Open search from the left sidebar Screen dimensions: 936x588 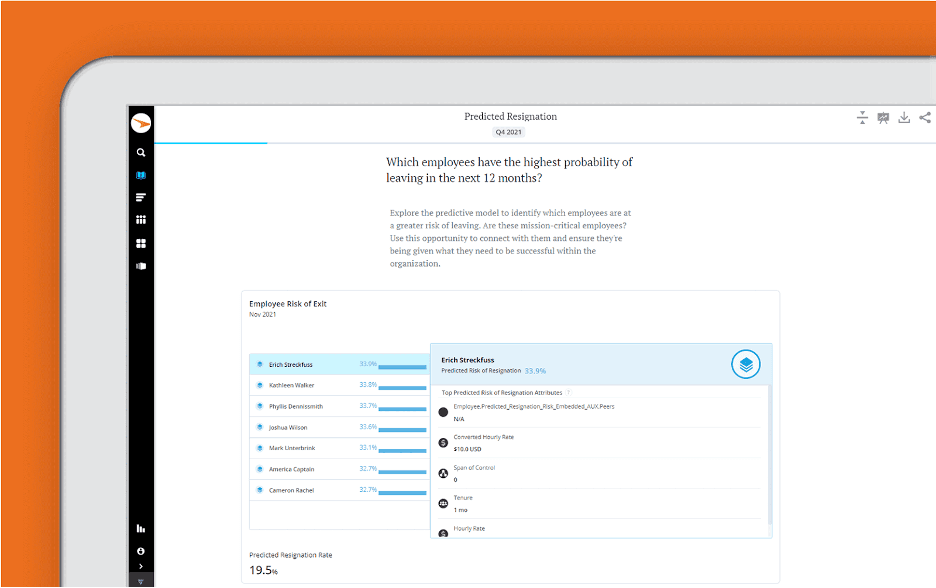pos(141,153)
